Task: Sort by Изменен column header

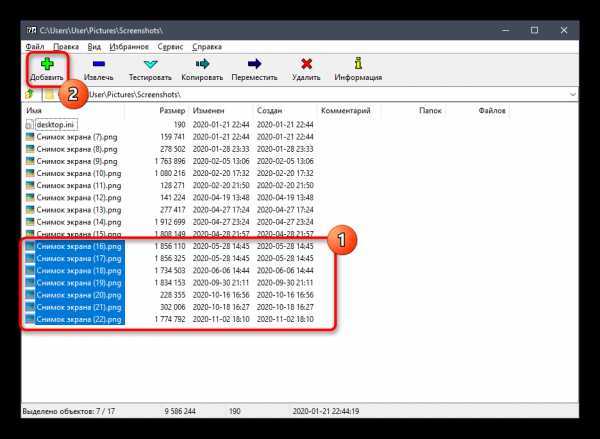Action: [x=209, y=111]
